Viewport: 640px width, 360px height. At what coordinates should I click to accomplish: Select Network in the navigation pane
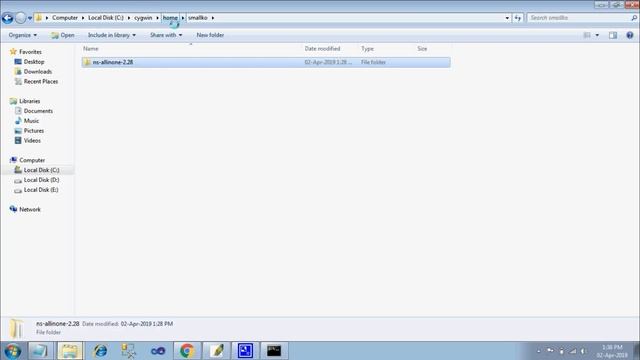(30, 209)
